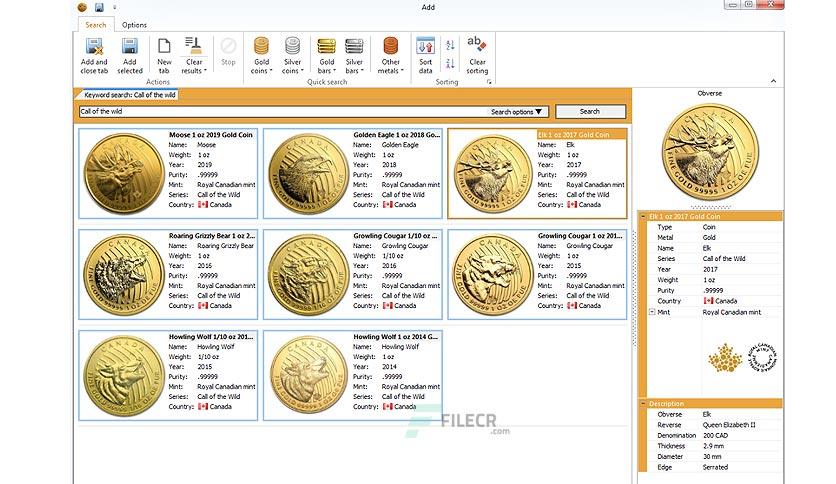Select the Elk 1 oz 2017 Gold Coin card

[x=537, y=173]
